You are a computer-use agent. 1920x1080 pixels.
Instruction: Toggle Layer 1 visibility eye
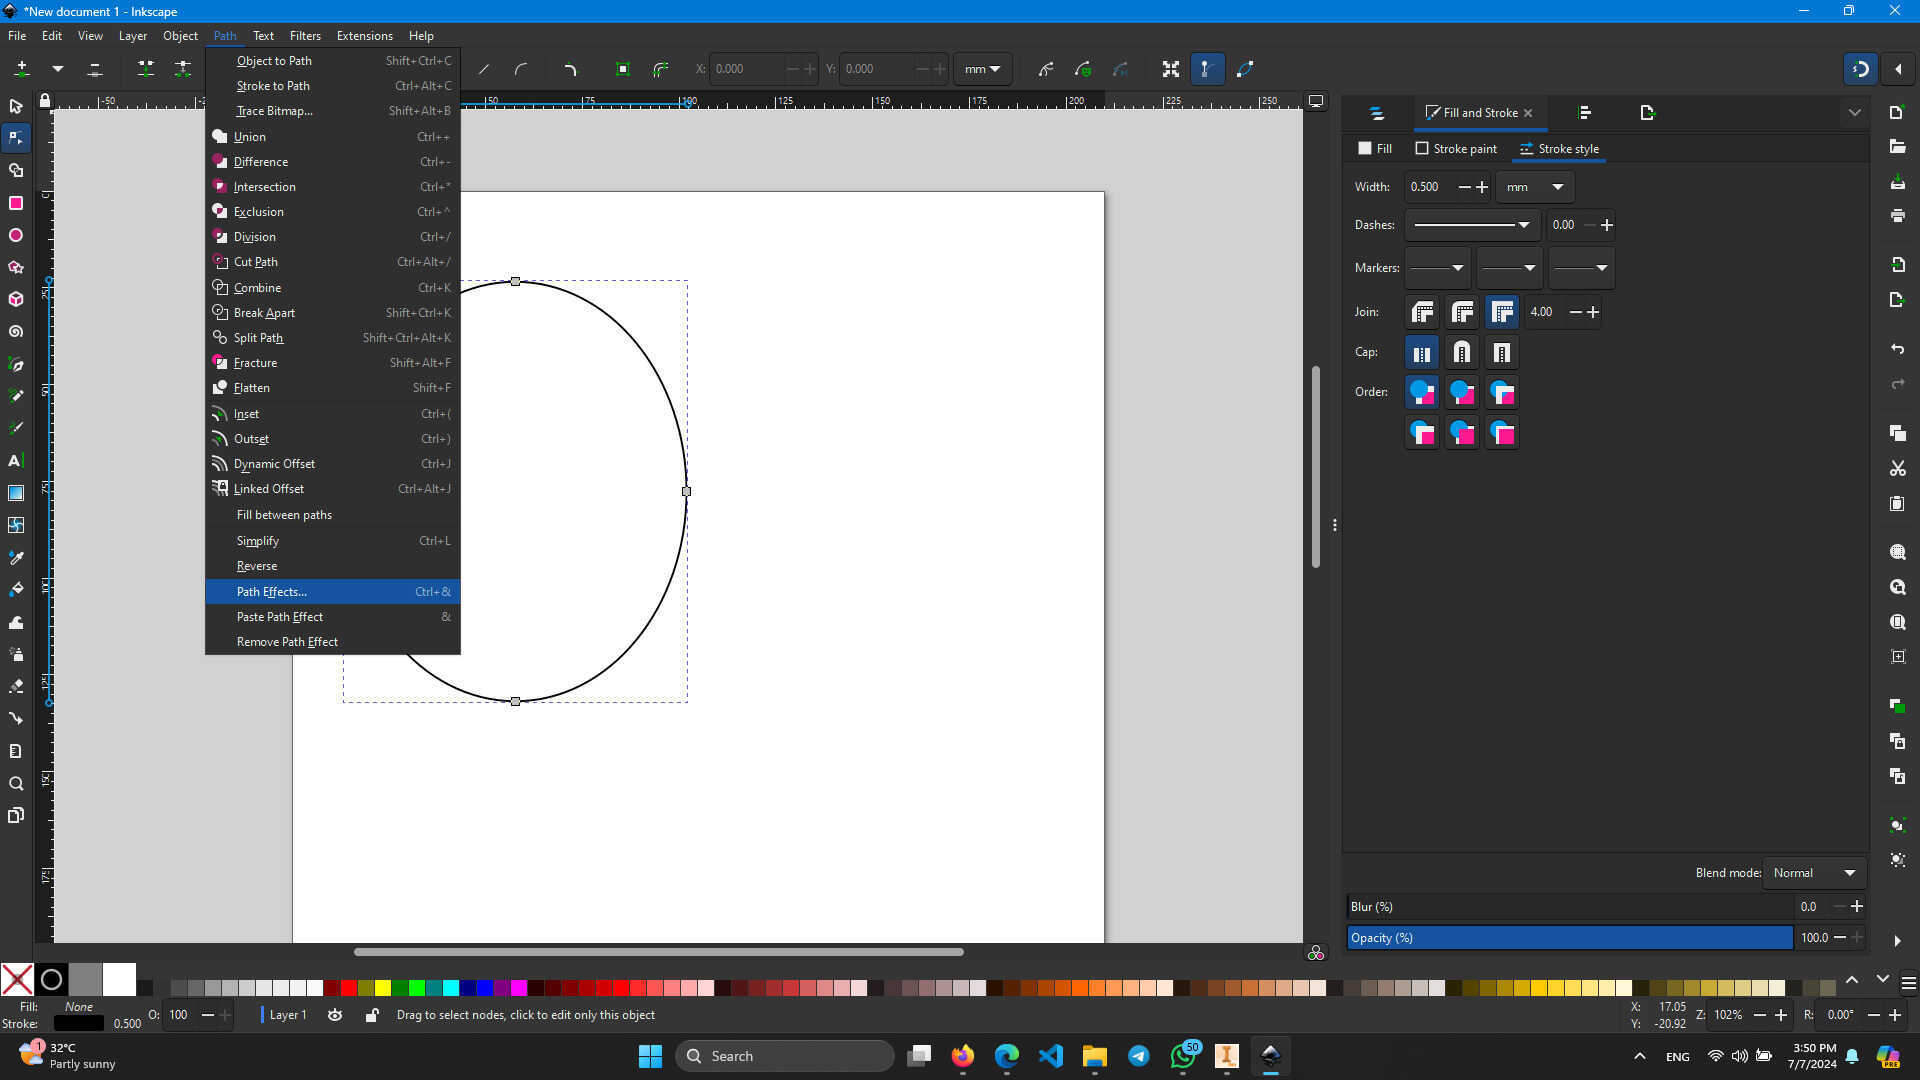[x=335, y=1015]
